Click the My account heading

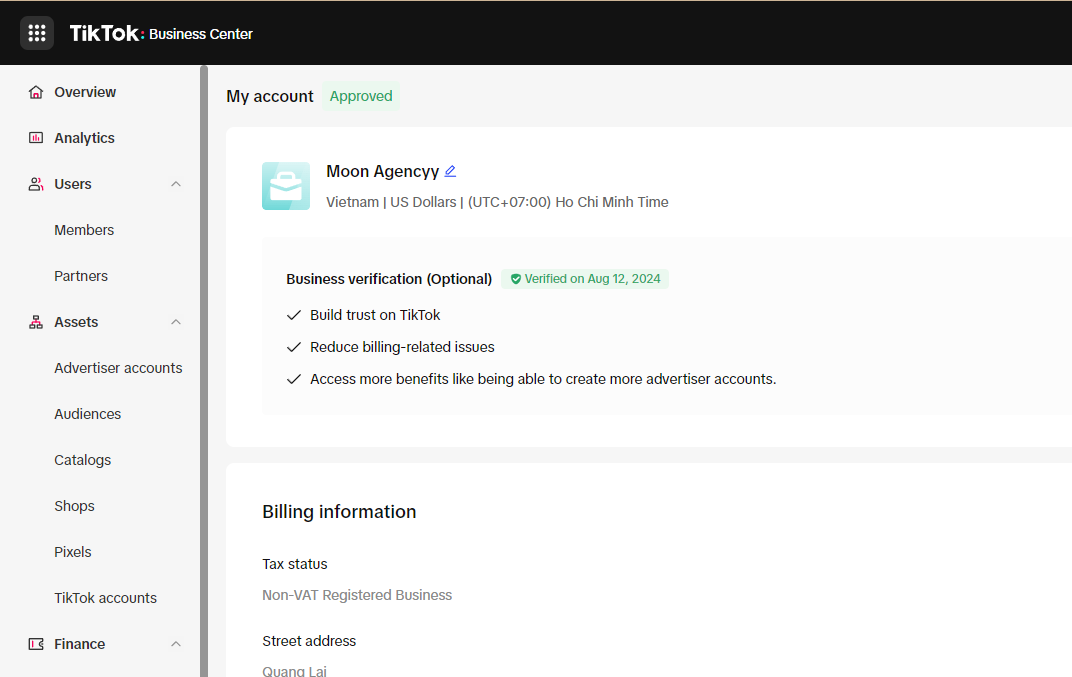[269, 96]
